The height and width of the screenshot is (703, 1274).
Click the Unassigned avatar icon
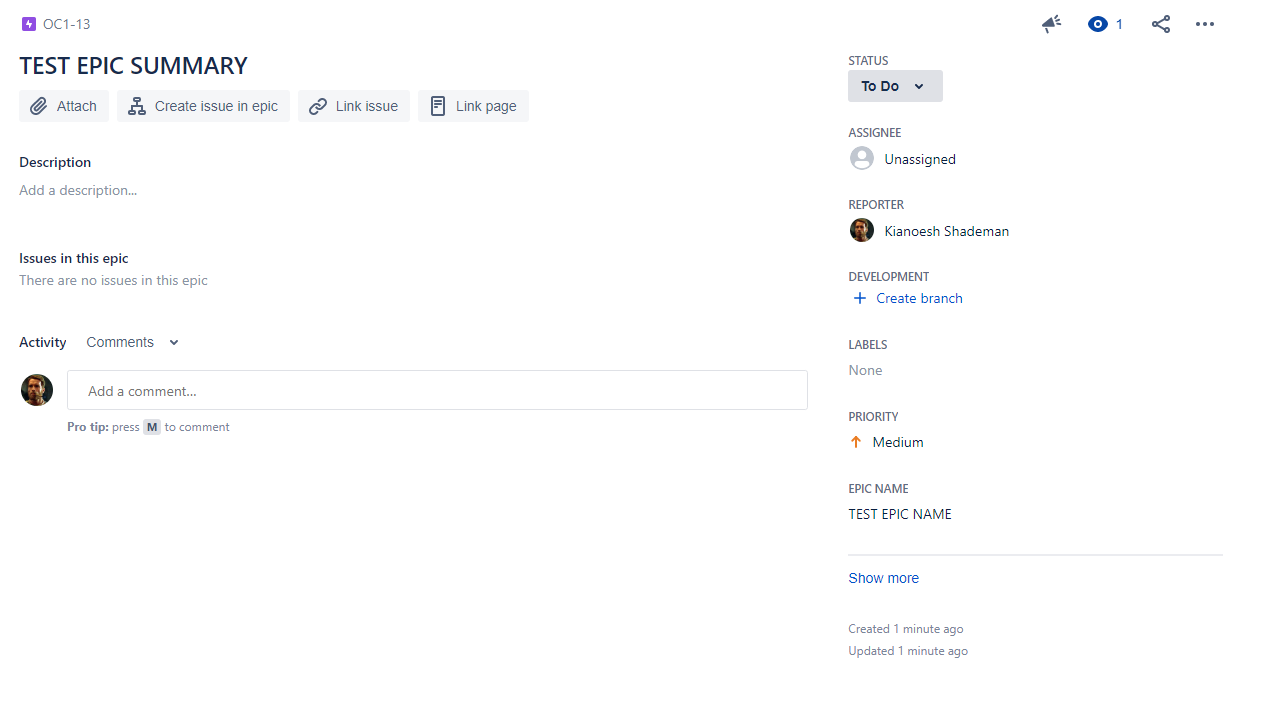tap(861, 158)
